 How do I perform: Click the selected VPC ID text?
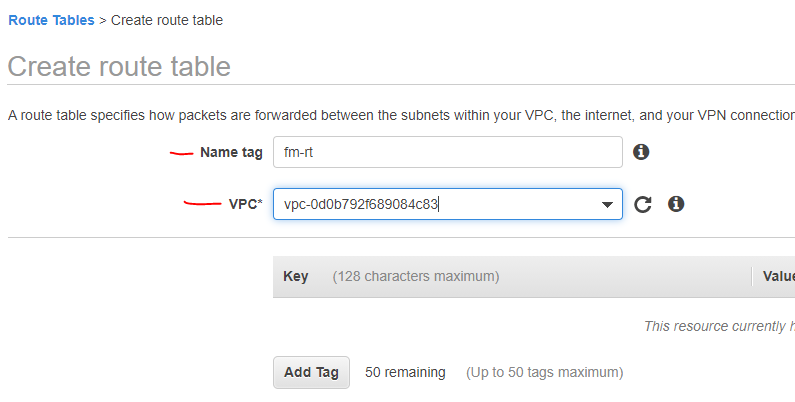coord(361,205)
